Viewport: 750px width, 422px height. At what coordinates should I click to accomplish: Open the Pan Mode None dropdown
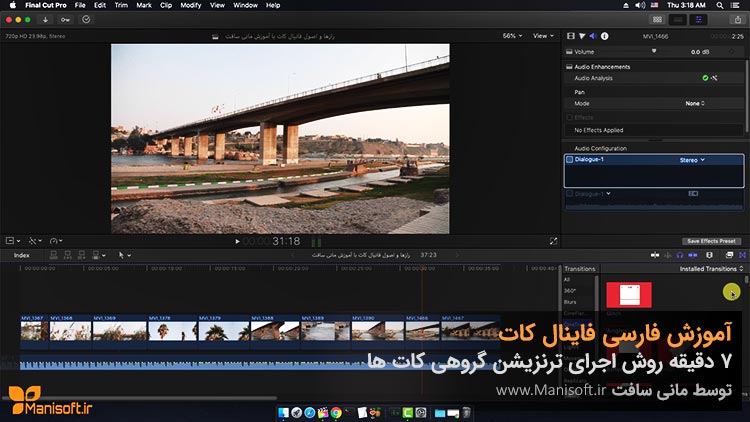(695, 103)
